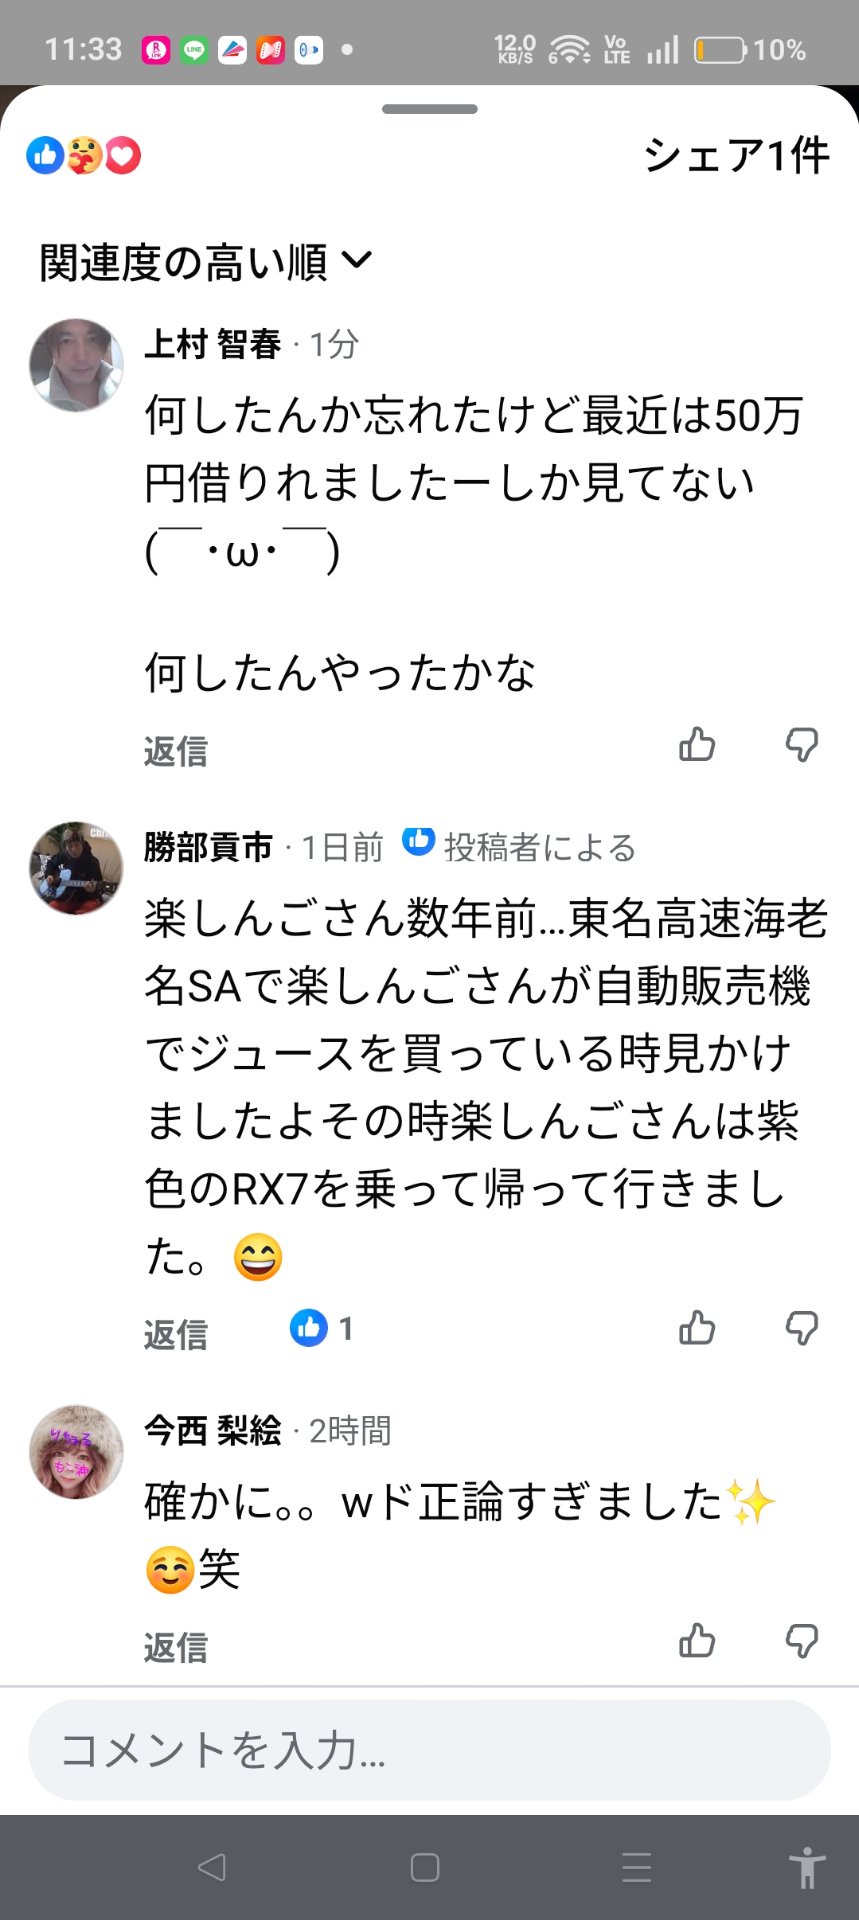Like 勝部貢市's comment with thumbs up

697,1328
